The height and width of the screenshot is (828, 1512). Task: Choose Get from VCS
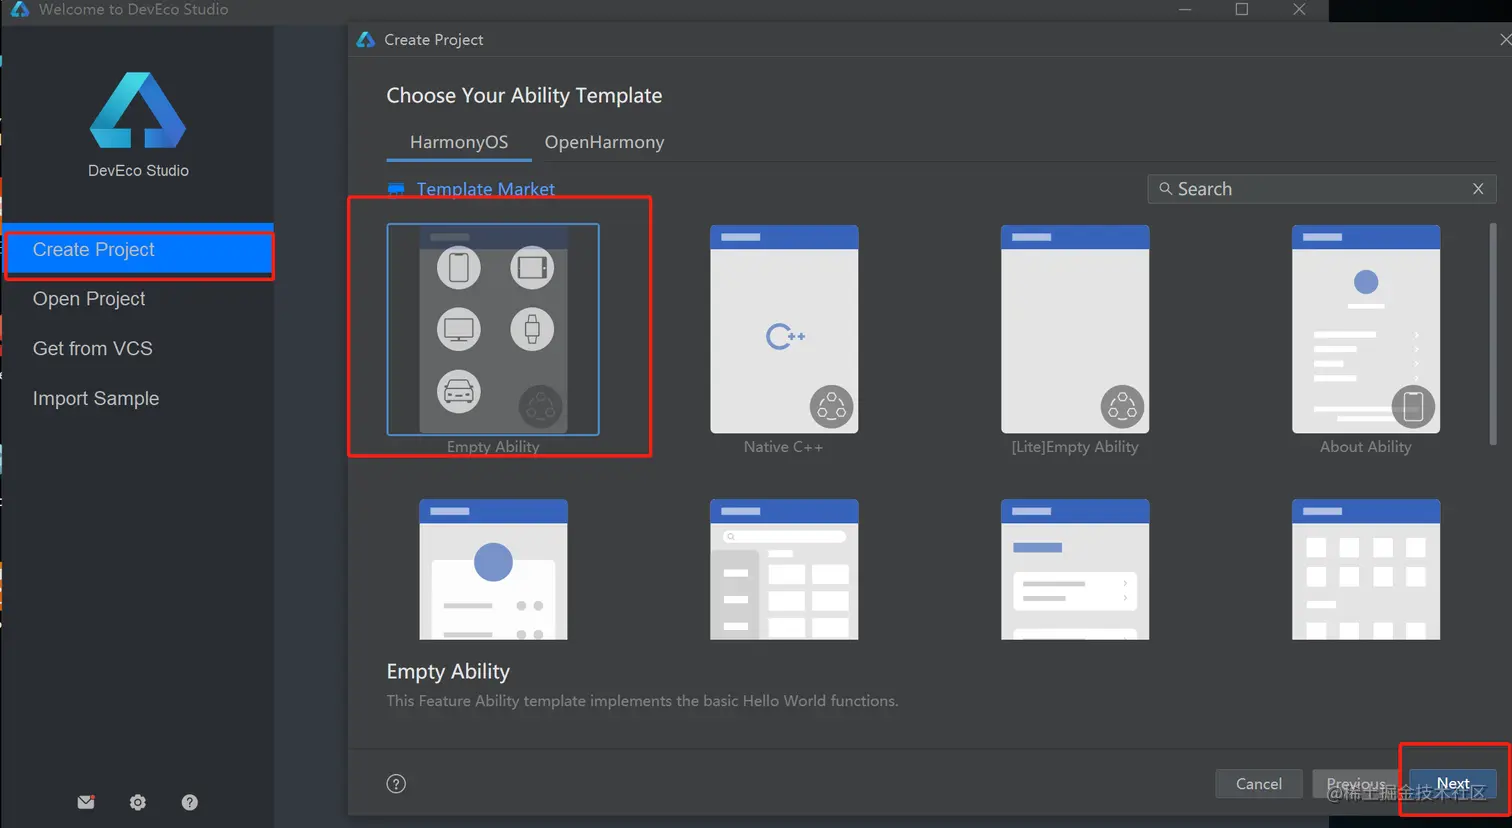[x=93, y=349]
